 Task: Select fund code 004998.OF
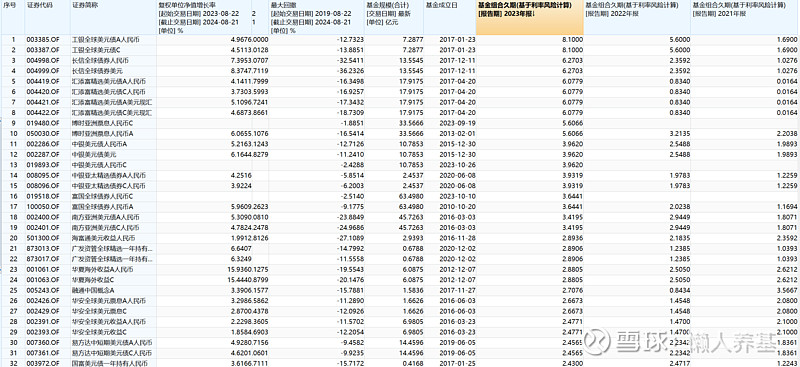click(43, 60)
